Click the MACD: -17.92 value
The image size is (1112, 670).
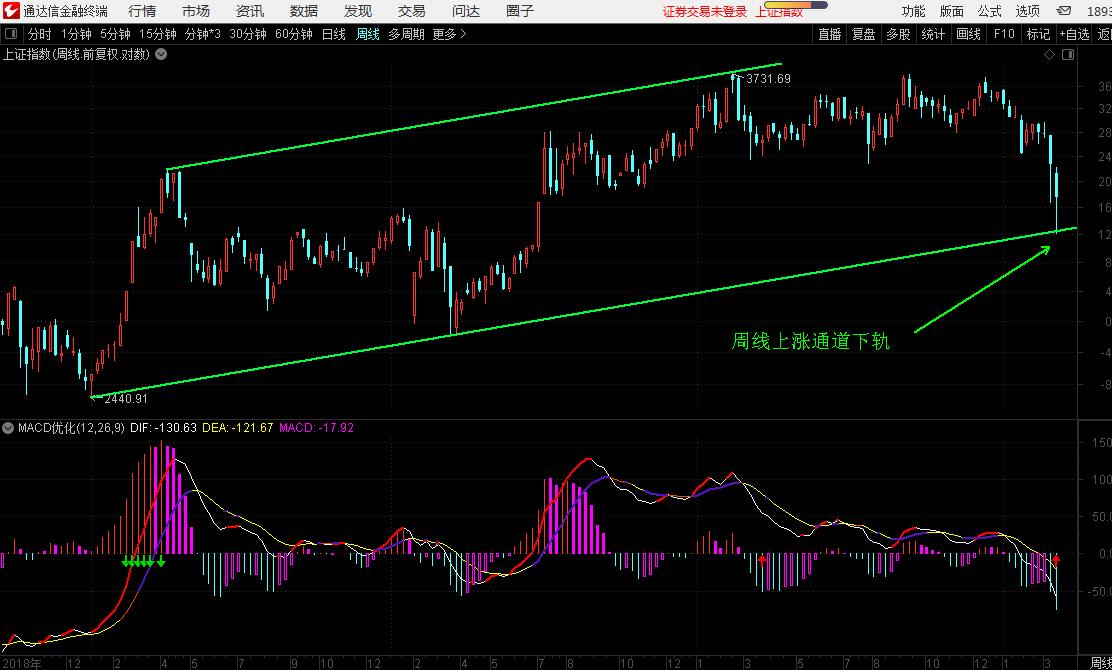point(316,428)
